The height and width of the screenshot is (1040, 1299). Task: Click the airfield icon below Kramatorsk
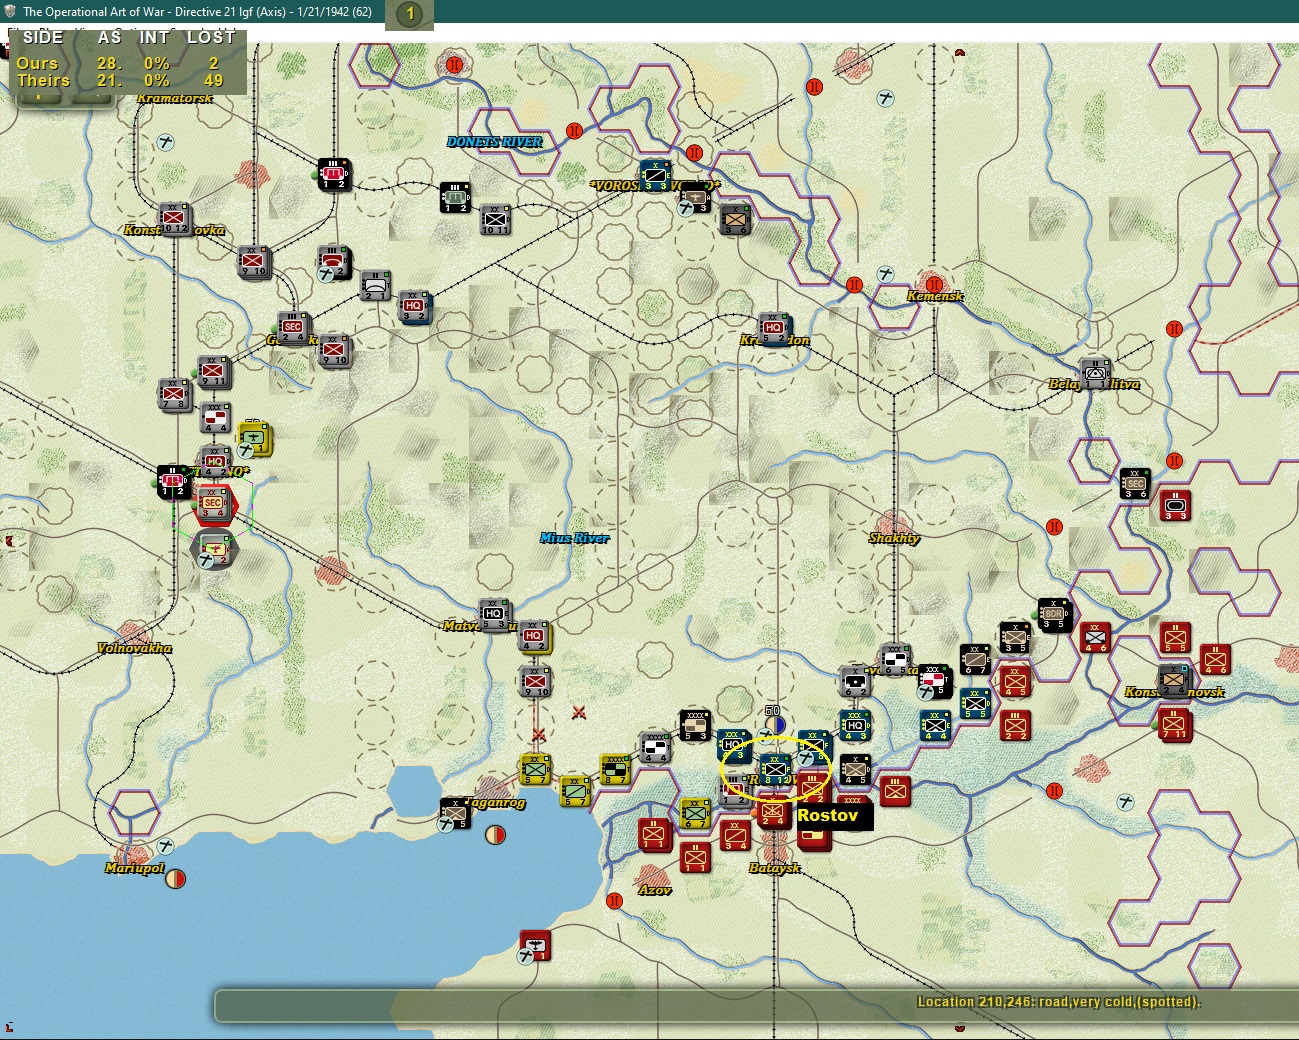pyautogui.click(x=165, y=143)
